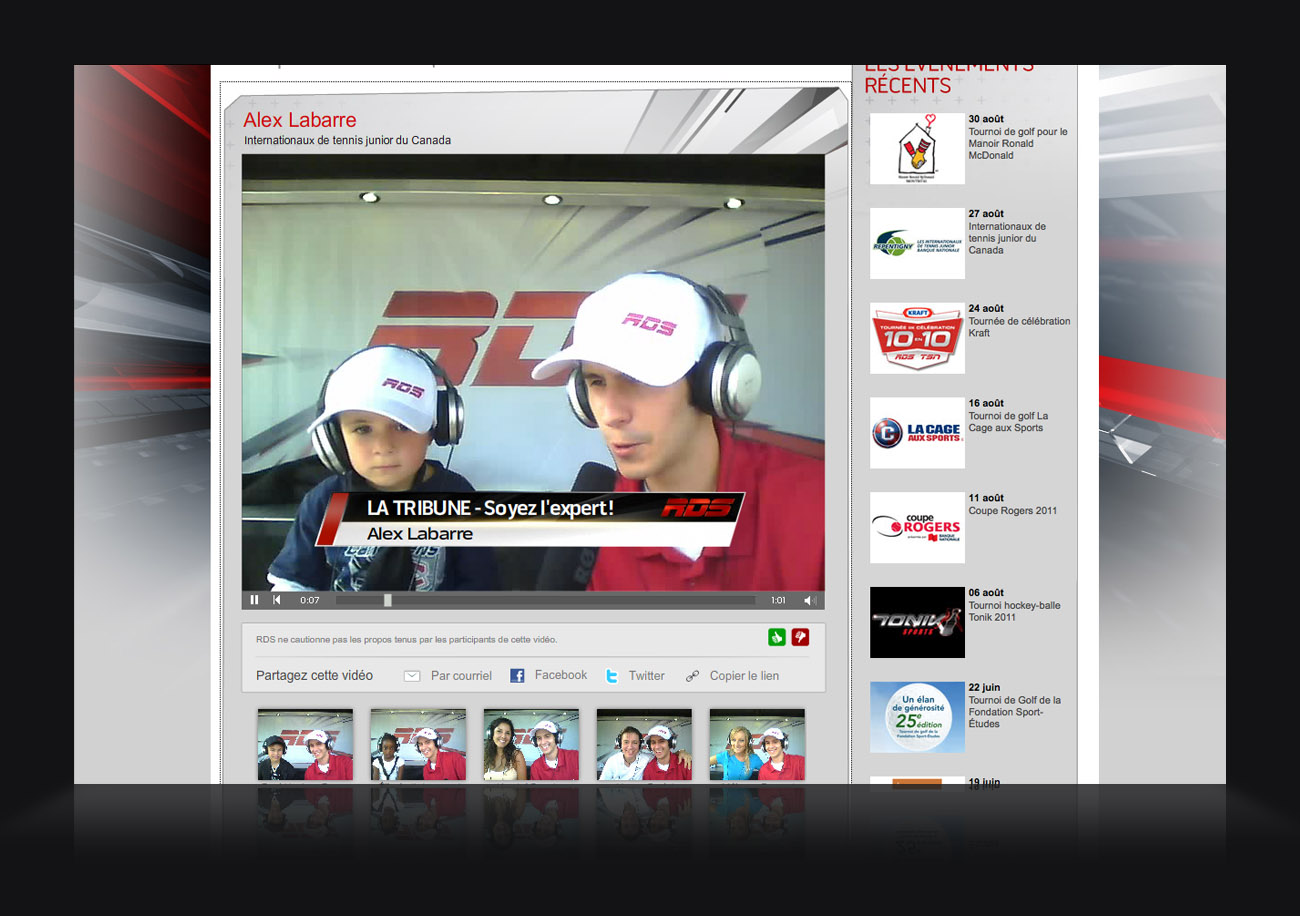This screenshot has width=1300, height=916.
Task: Open "Tournoi de Golf de la Fondation Sport-Études" link
Action: pos(1014,712)
